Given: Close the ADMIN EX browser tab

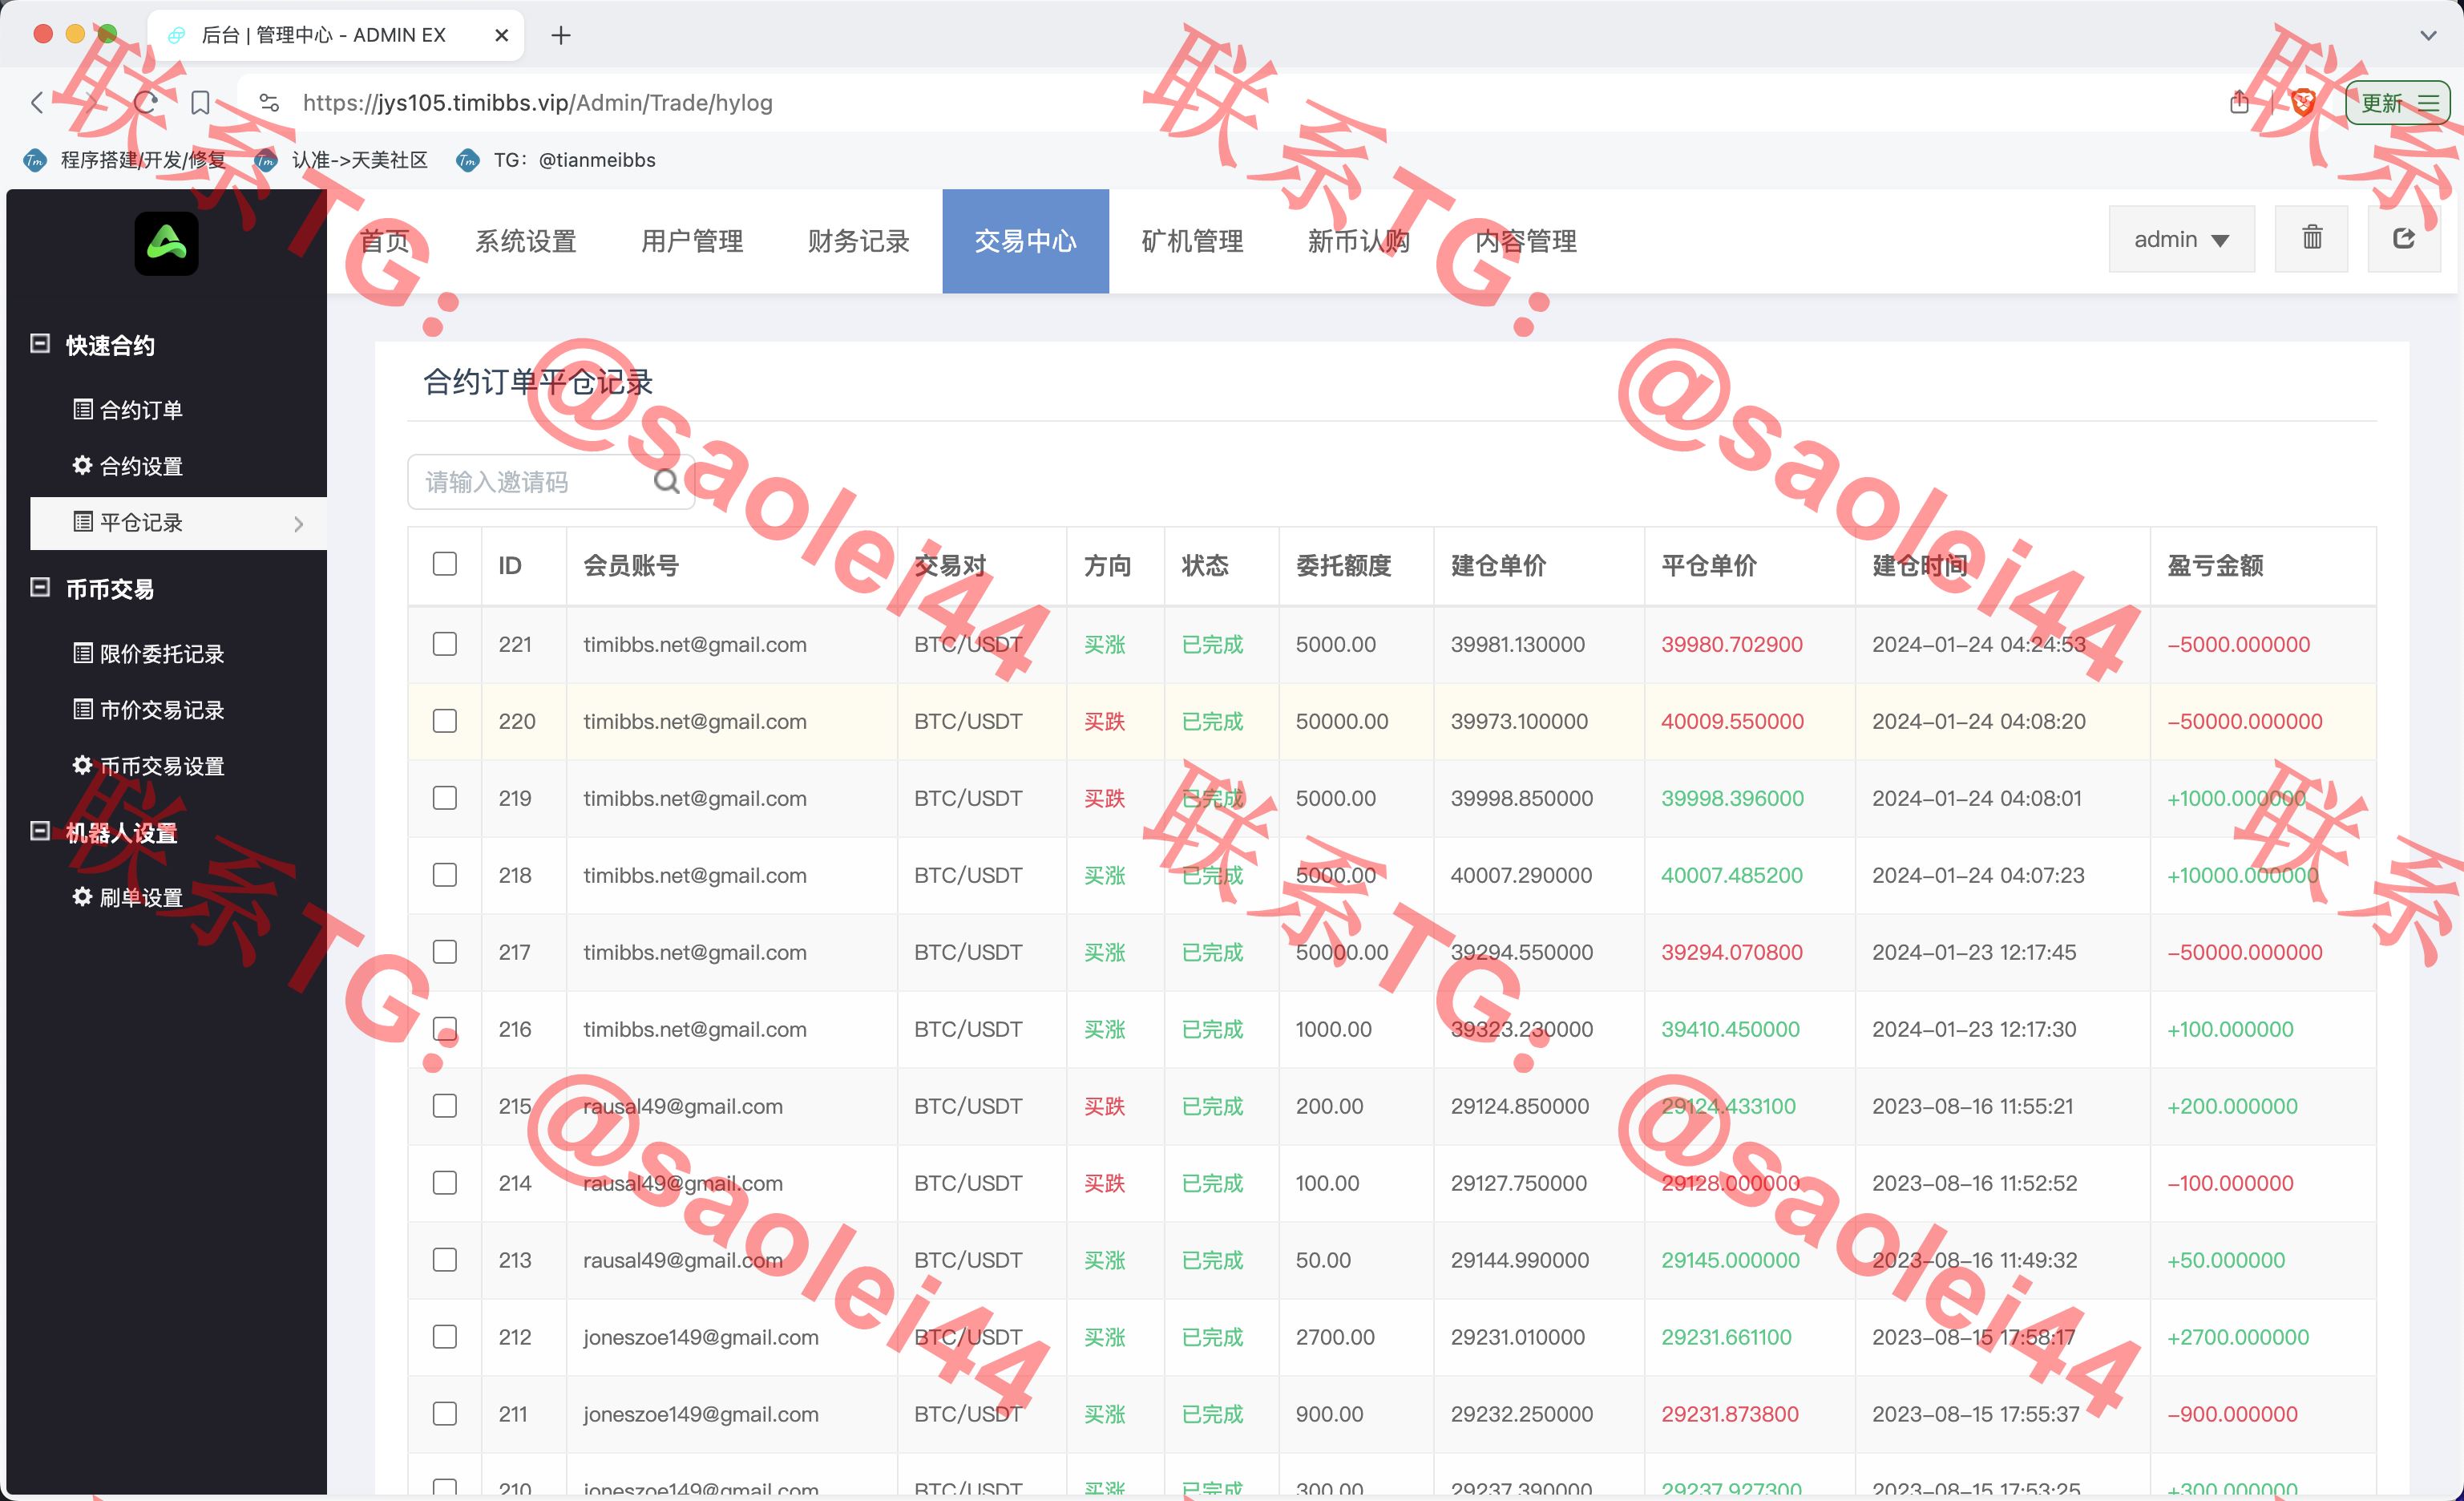Looking at the screenshot, I should (x=502, y=35).
